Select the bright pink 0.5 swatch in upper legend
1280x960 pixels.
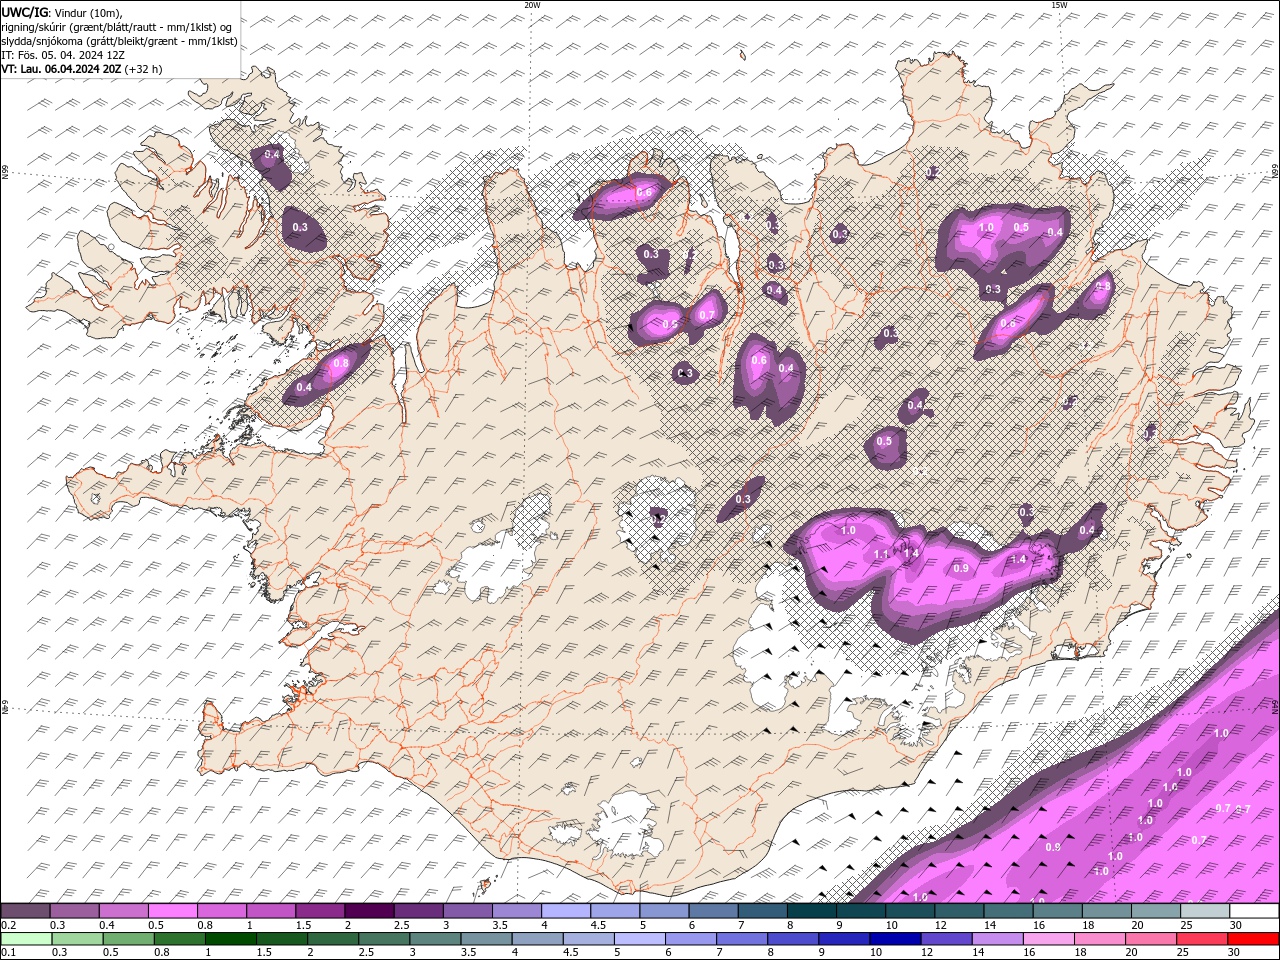(x=173, y=911)
